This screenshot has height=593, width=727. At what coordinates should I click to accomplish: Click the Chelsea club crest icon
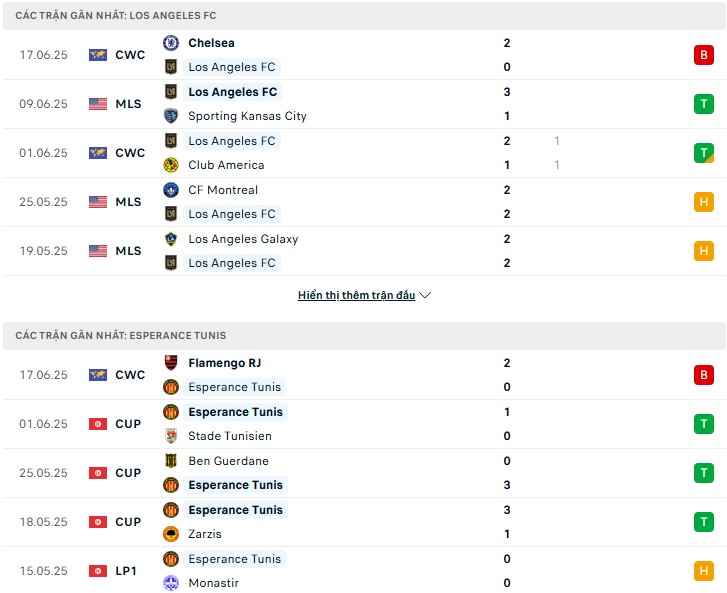(x=171, y=43)
